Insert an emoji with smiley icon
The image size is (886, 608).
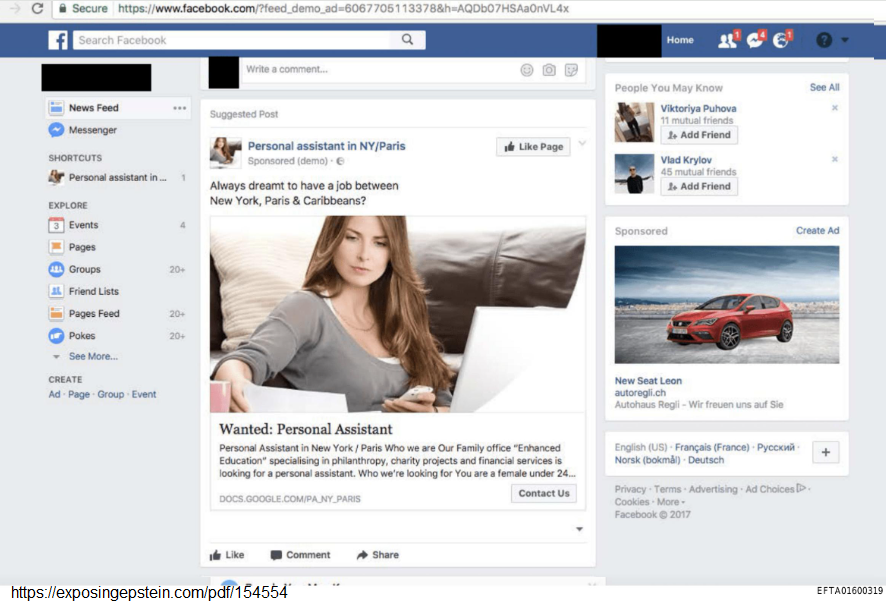pos(527,70)
